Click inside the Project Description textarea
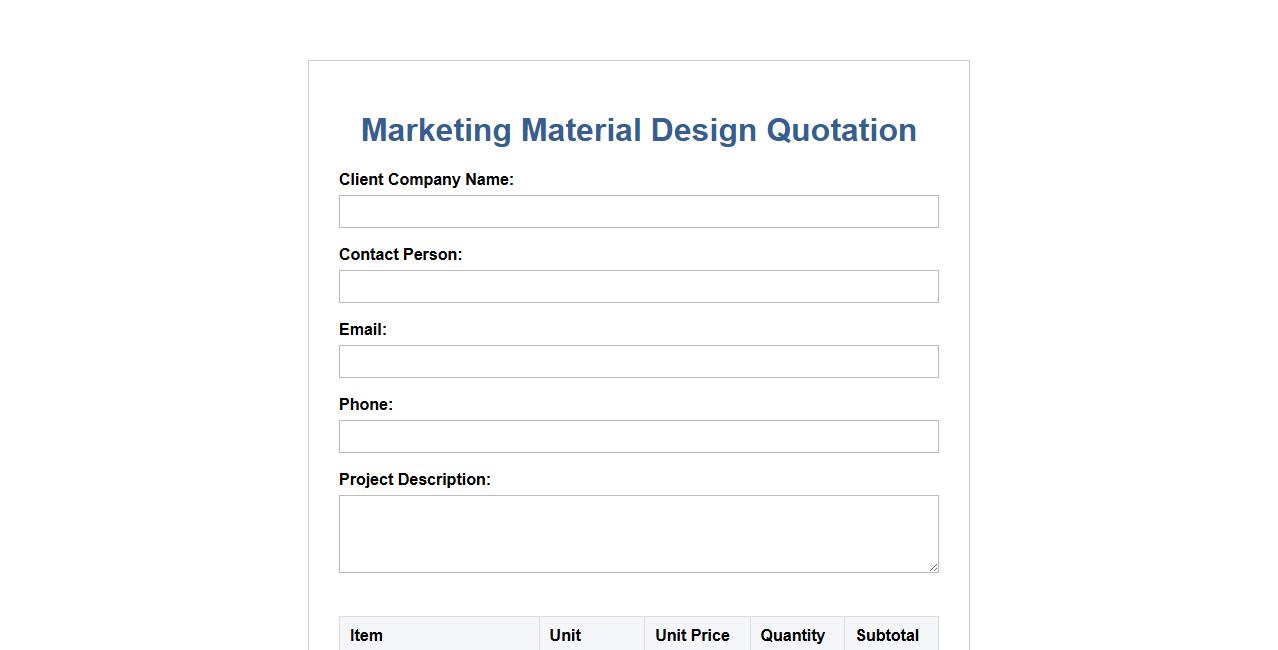1278x650 pixels. pos(638,534)
